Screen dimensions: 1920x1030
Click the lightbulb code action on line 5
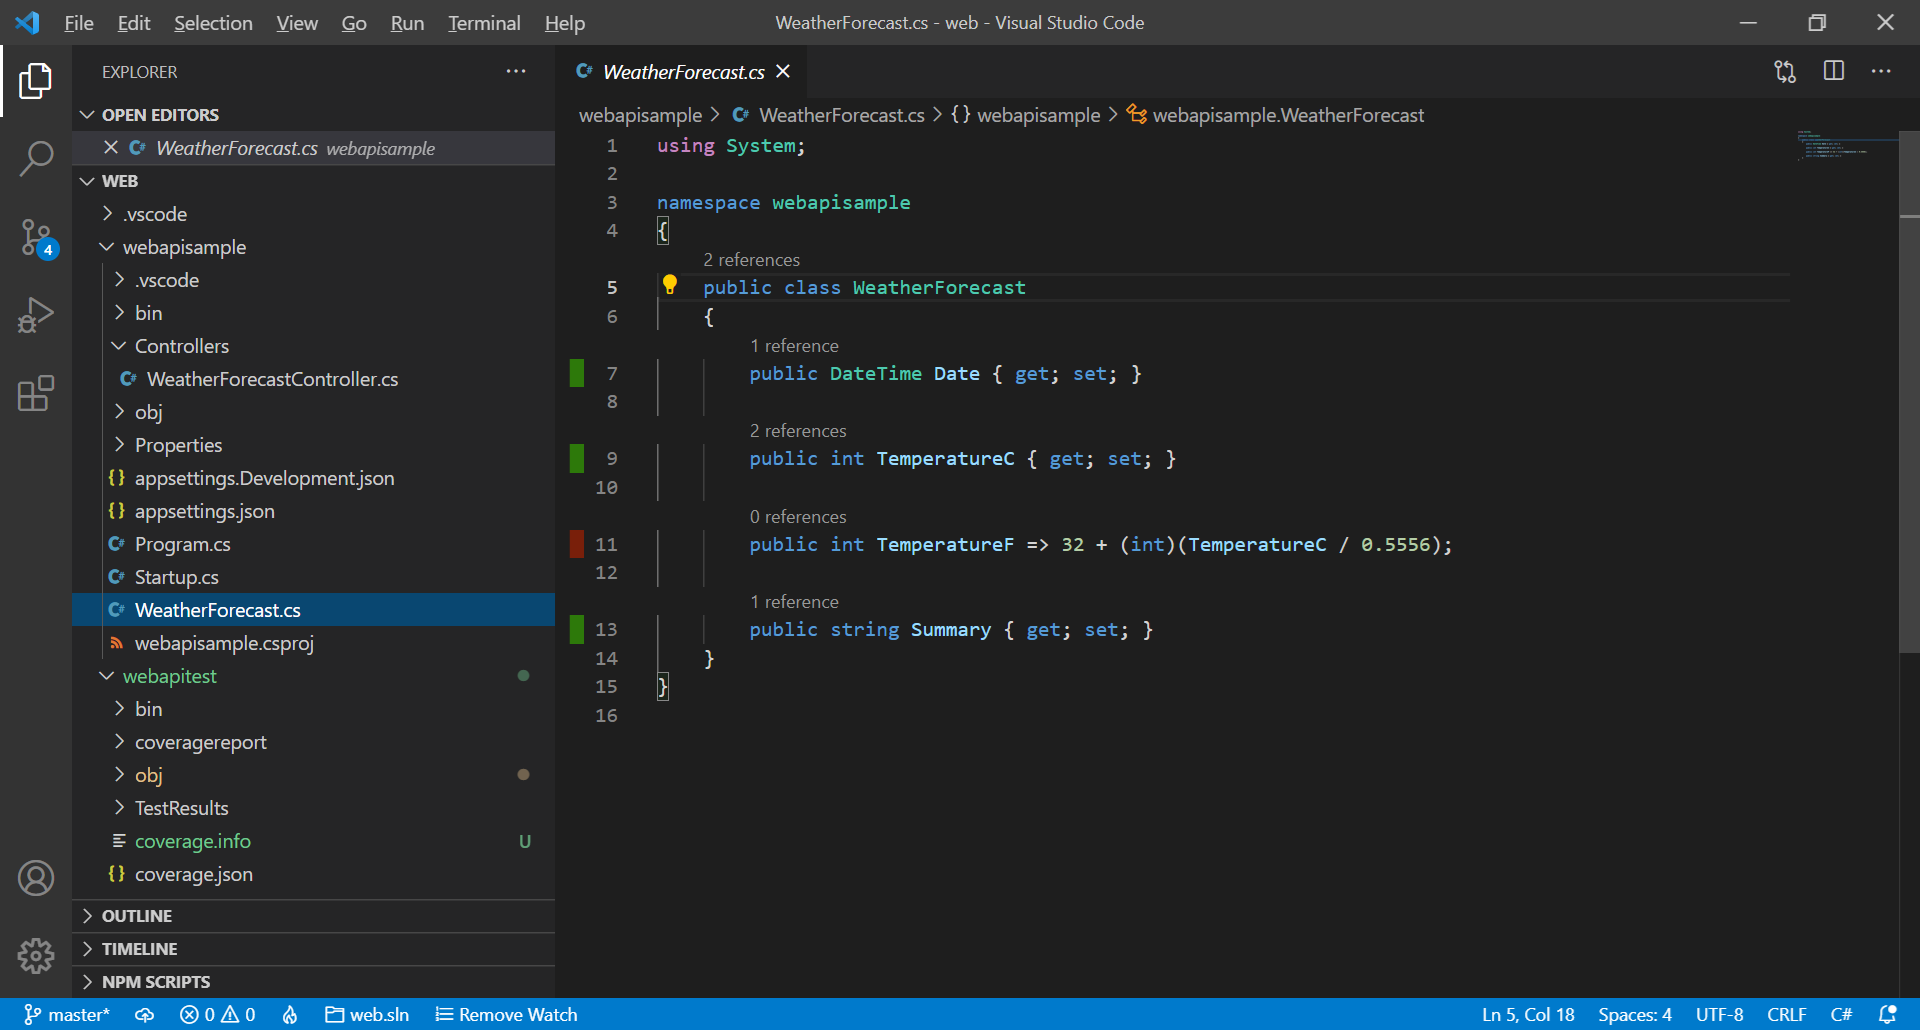[670, 285]
